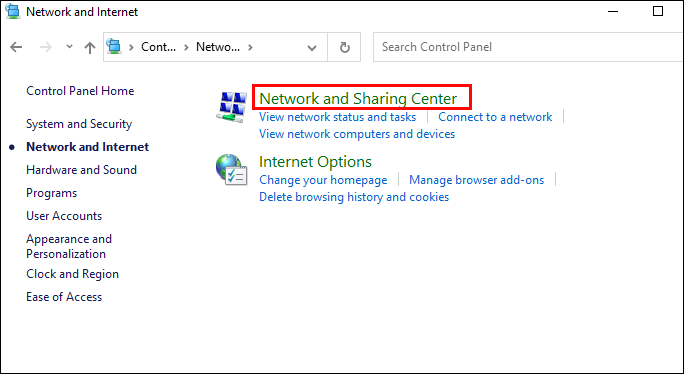
Task: Refresh the Control Panel view
Action: 345,47
